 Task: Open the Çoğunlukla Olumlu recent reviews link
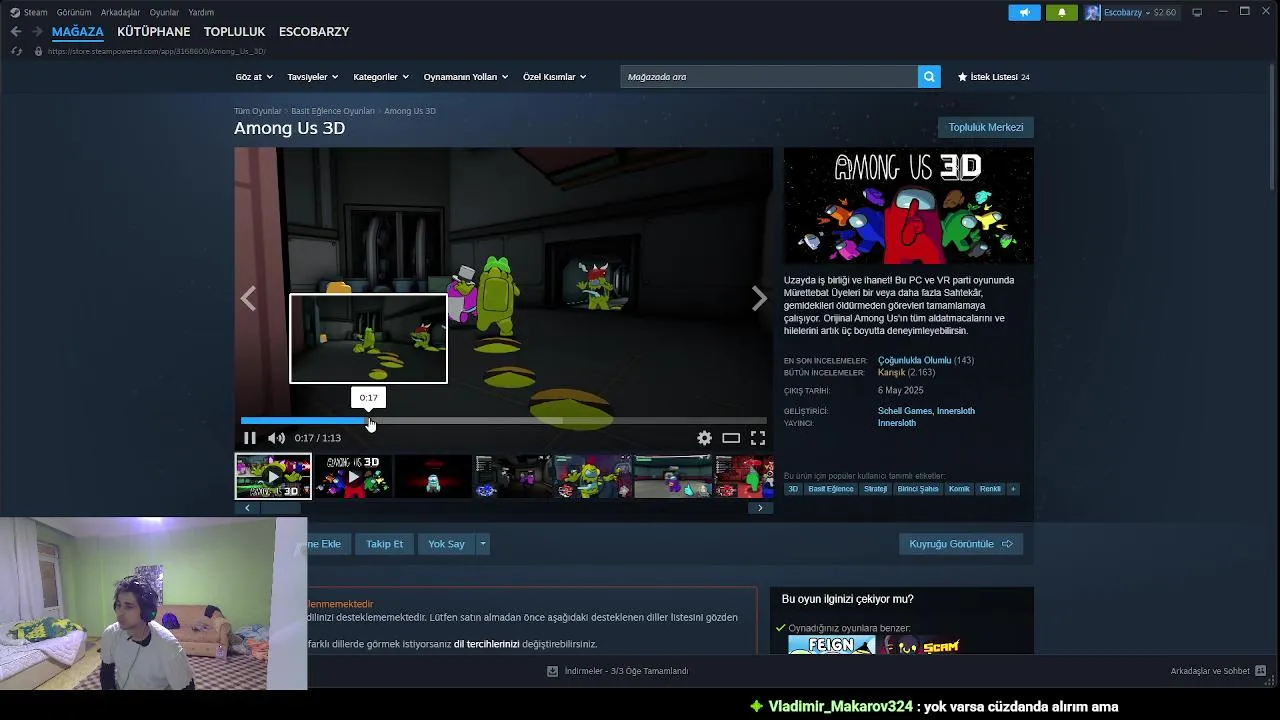[914, 360]
